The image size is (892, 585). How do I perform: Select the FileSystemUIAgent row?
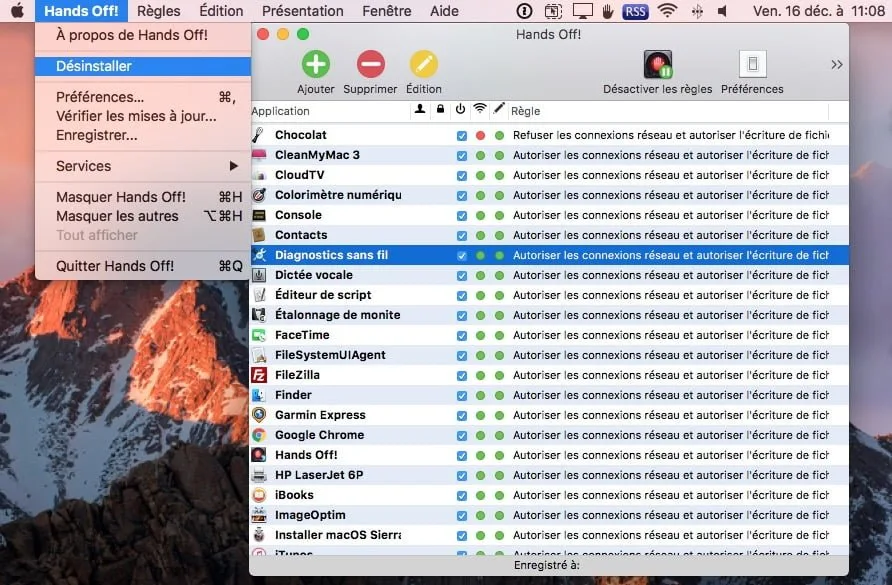click(x=550, y=355)
